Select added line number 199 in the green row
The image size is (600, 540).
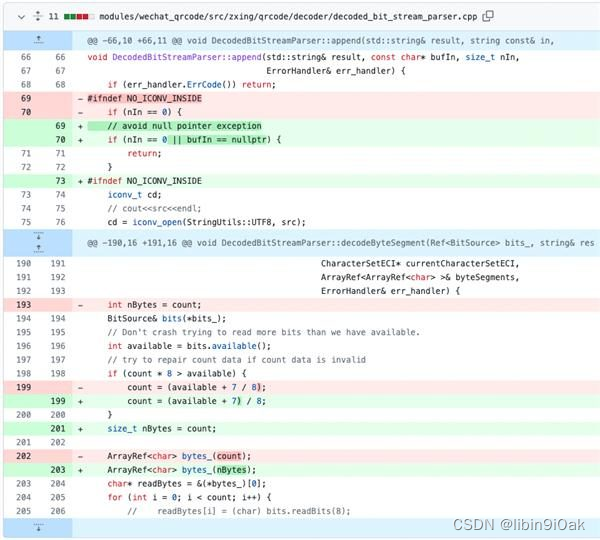coord(58,401)
